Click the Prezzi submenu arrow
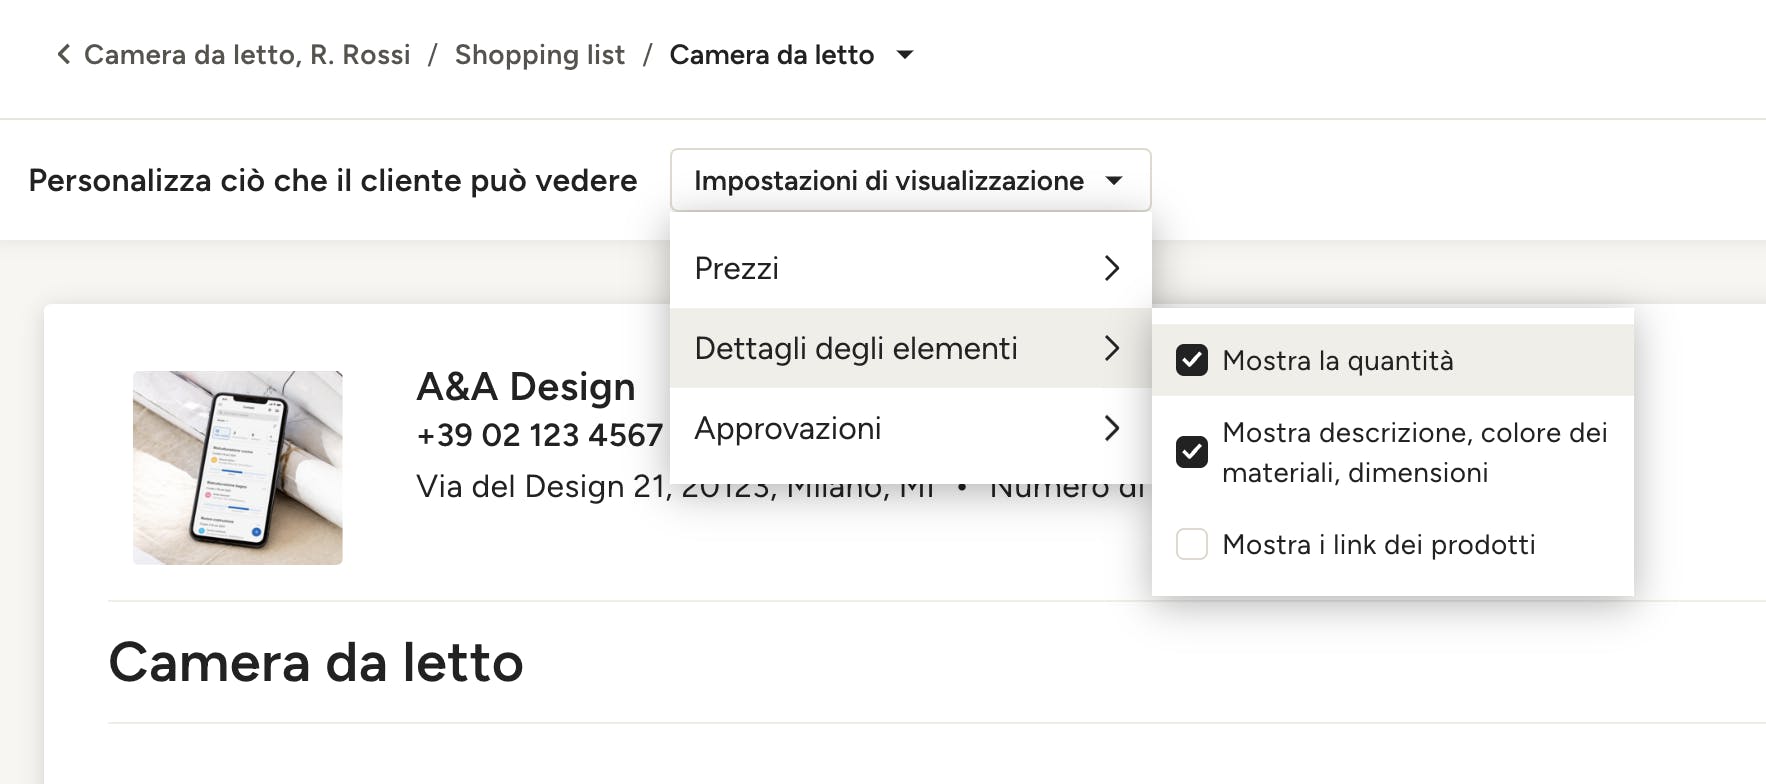 click(x=1111, y=268)
